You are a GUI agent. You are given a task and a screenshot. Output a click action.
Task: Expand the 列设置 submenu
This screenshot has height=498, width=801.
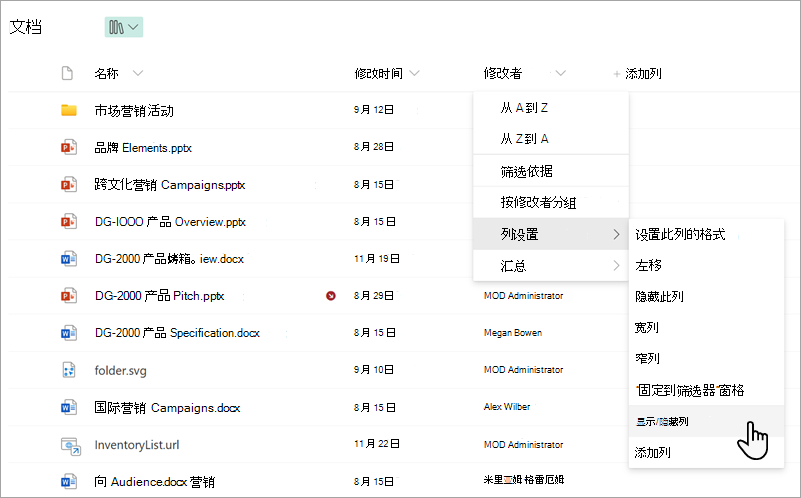[551, 234]
